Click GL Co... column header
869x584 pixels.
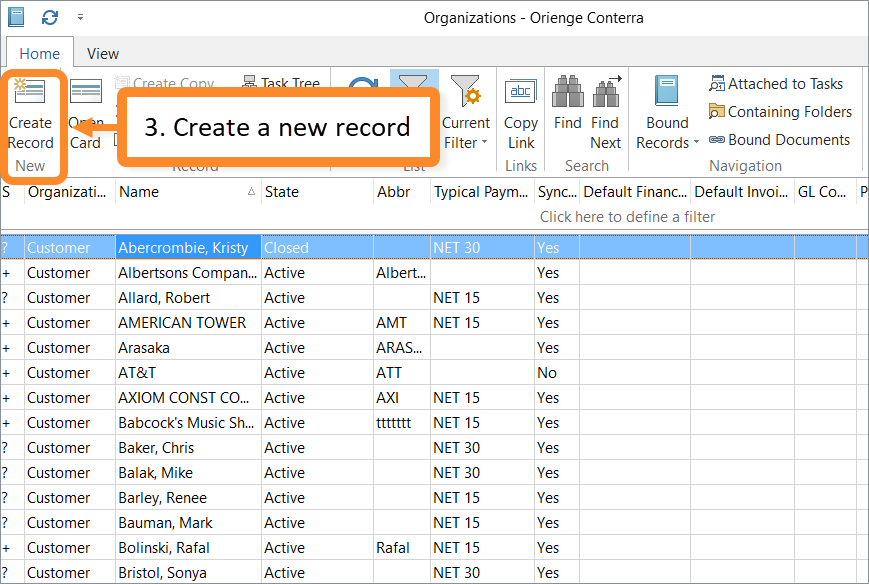click(825, 192)
